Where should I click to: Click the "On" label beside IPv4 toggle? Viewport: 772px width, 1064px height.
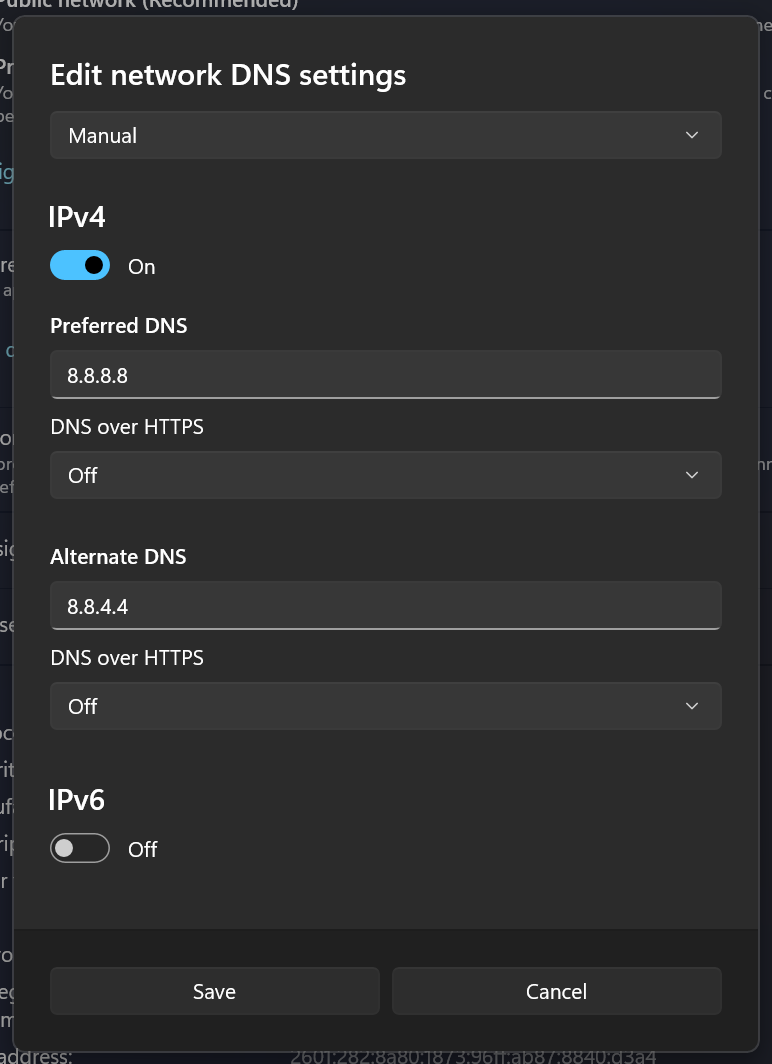pyautogui.click(x=142, y=267)
